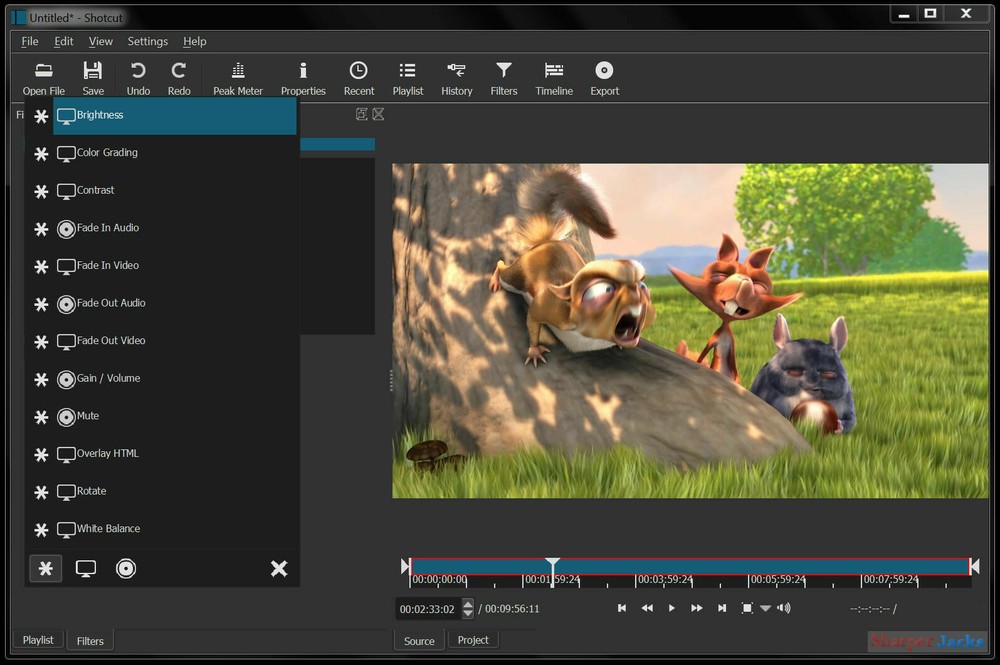Viewport: 1000px width, 665px height.
Task: Mute playback using the volume icon
Action: pyautogui.click(x=783, y=607)
